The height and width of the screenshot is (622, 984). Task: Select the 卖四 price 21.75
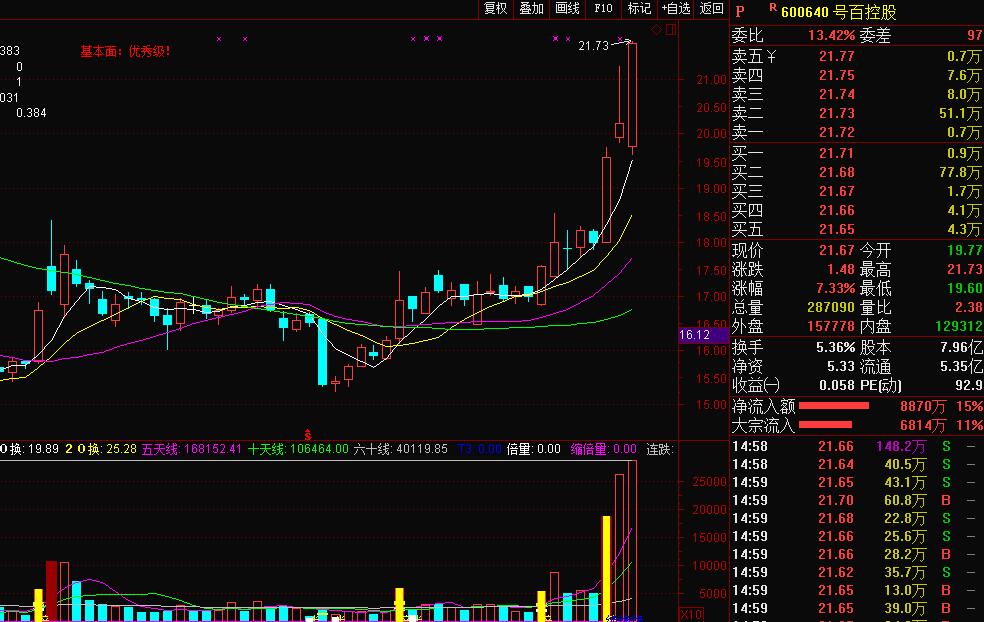(x=837, y=75)
